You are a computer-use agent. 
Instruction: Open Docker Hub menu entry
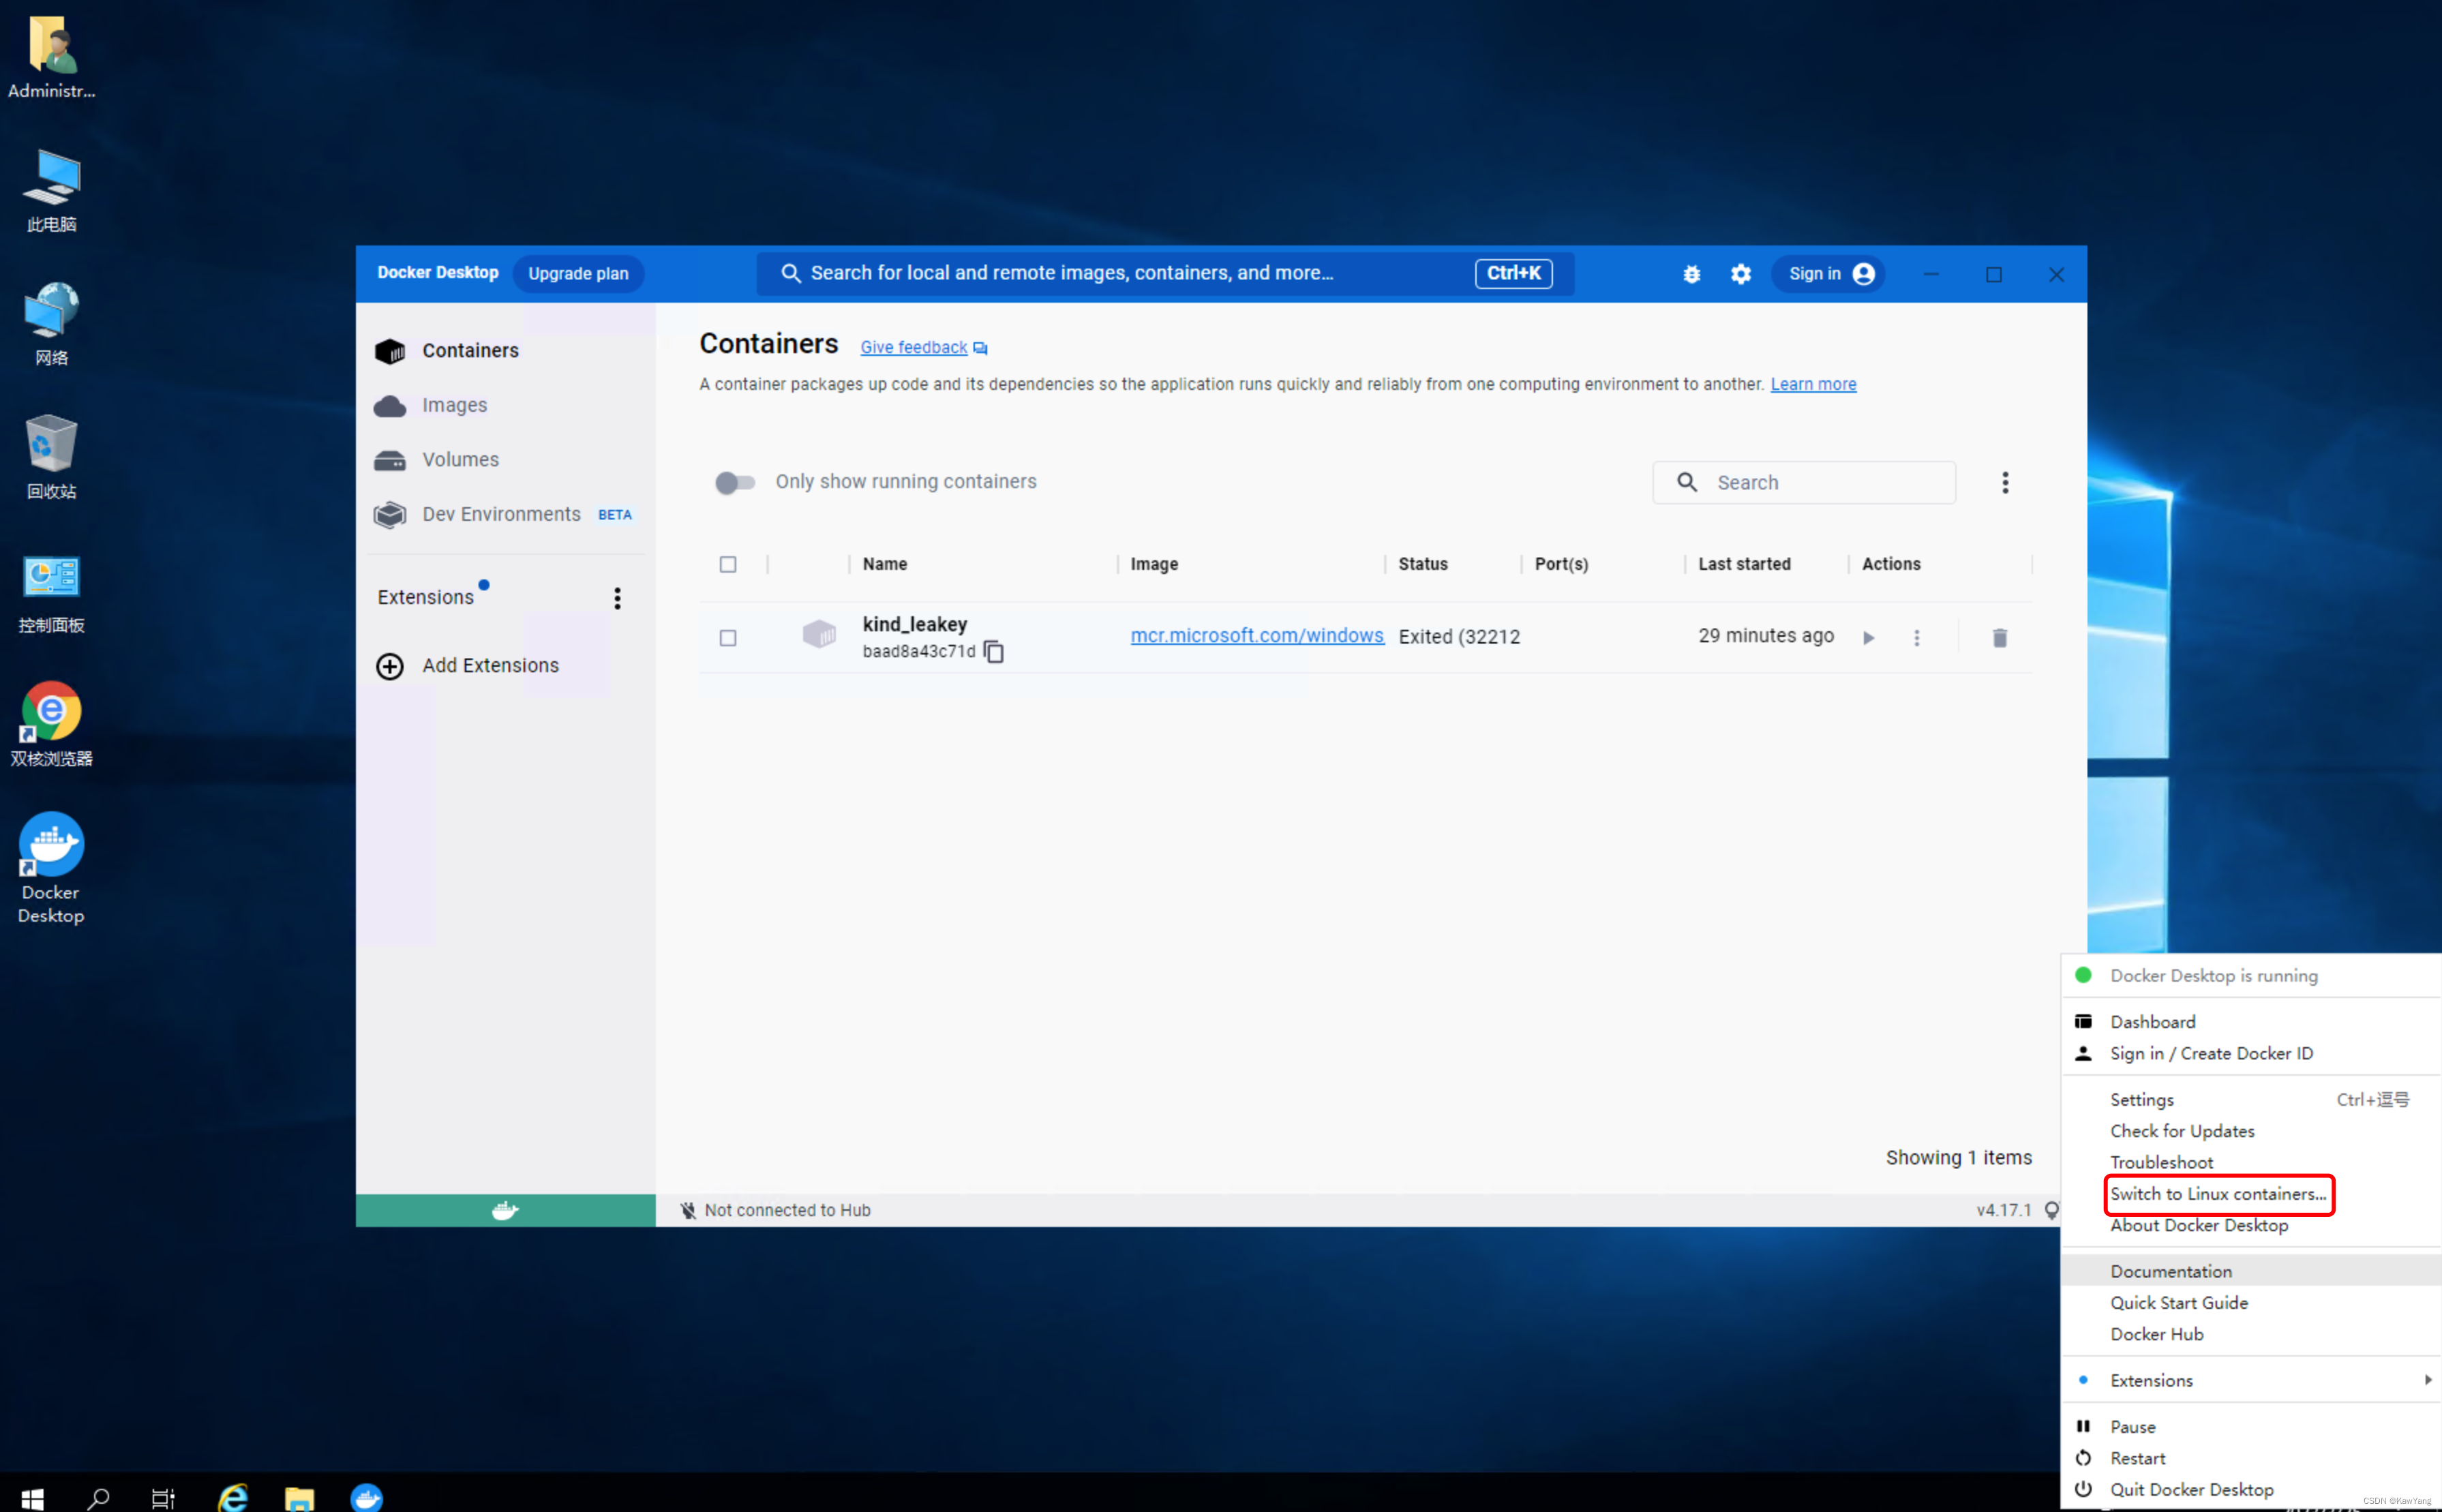2251,1334
